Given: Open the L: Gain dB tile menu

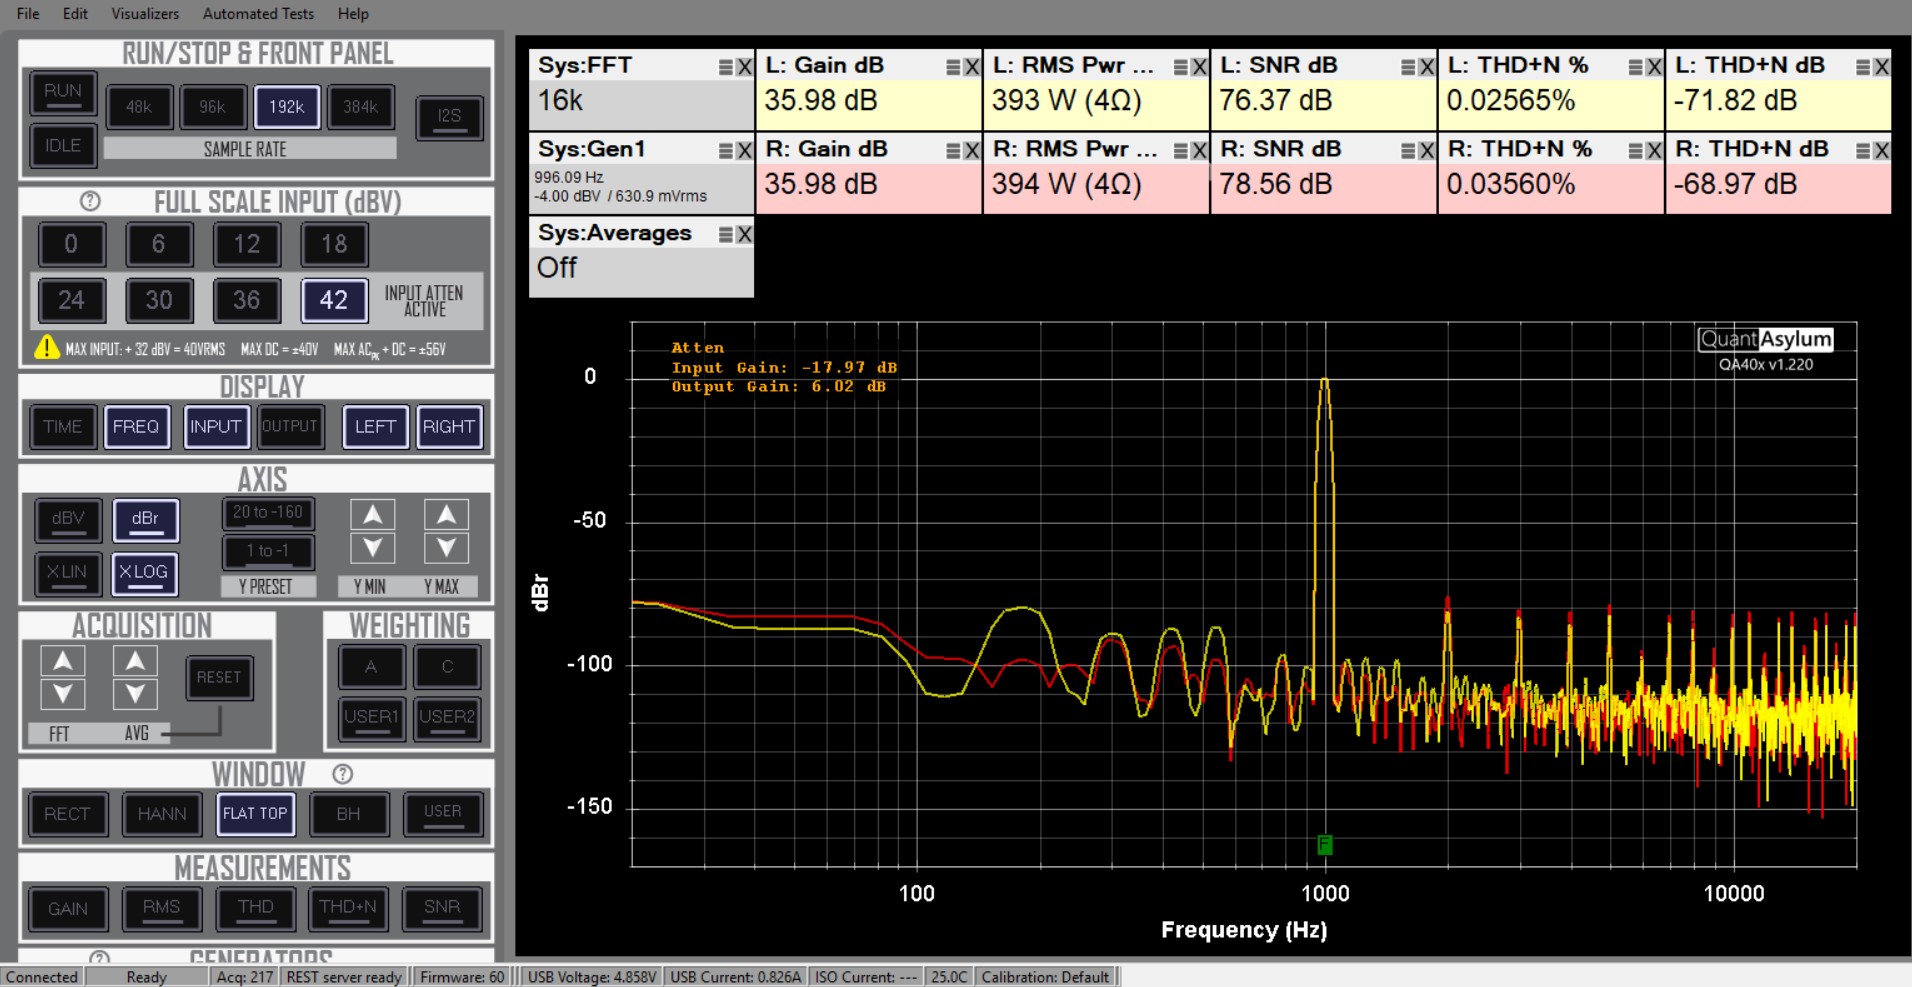Looking at the screenshot, I should (953, 67).
